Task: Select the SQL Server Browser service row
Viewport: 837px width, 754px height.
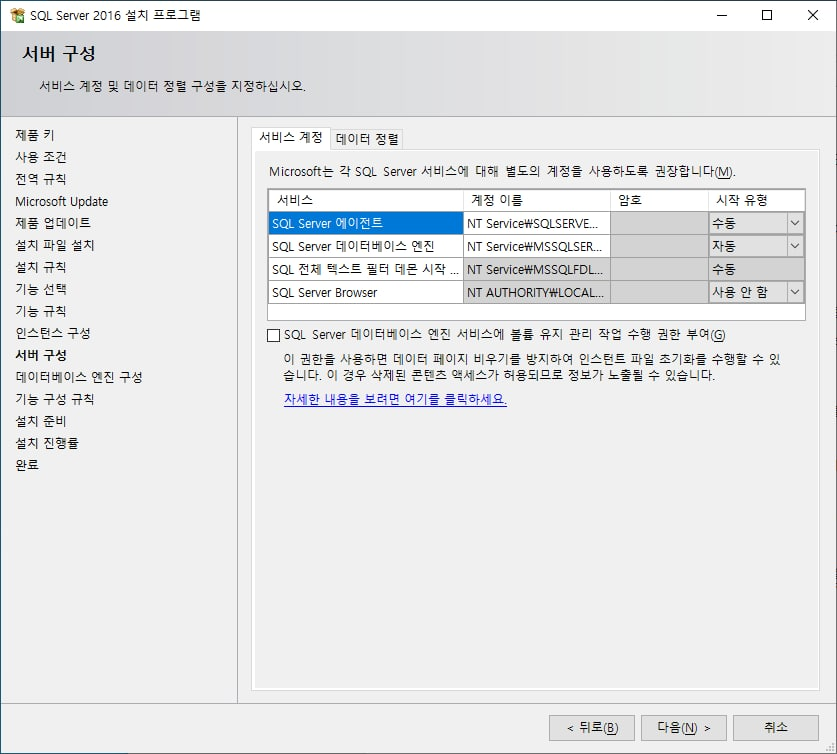Action: (366, 292)
